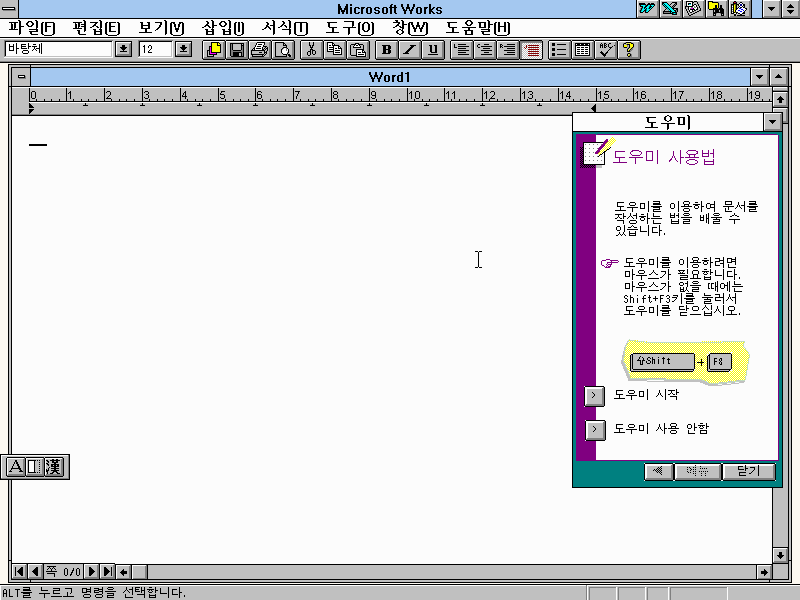The image size is (800, 600).
Task: Click the IME half-width square button
Action: coord(34,466)
